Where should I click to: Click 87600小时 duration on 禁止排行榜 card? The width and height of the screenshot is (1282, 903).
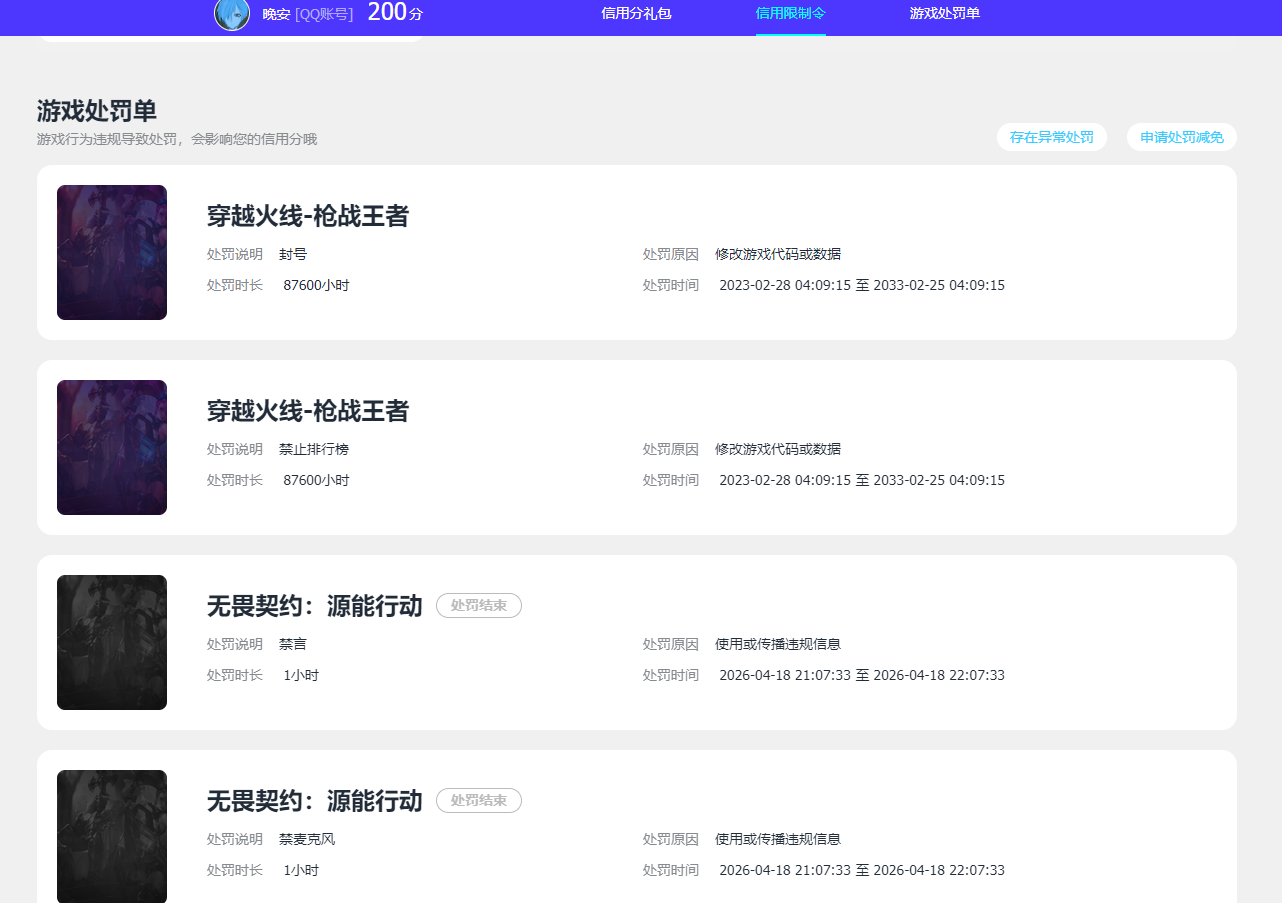[x=316, y=481]
